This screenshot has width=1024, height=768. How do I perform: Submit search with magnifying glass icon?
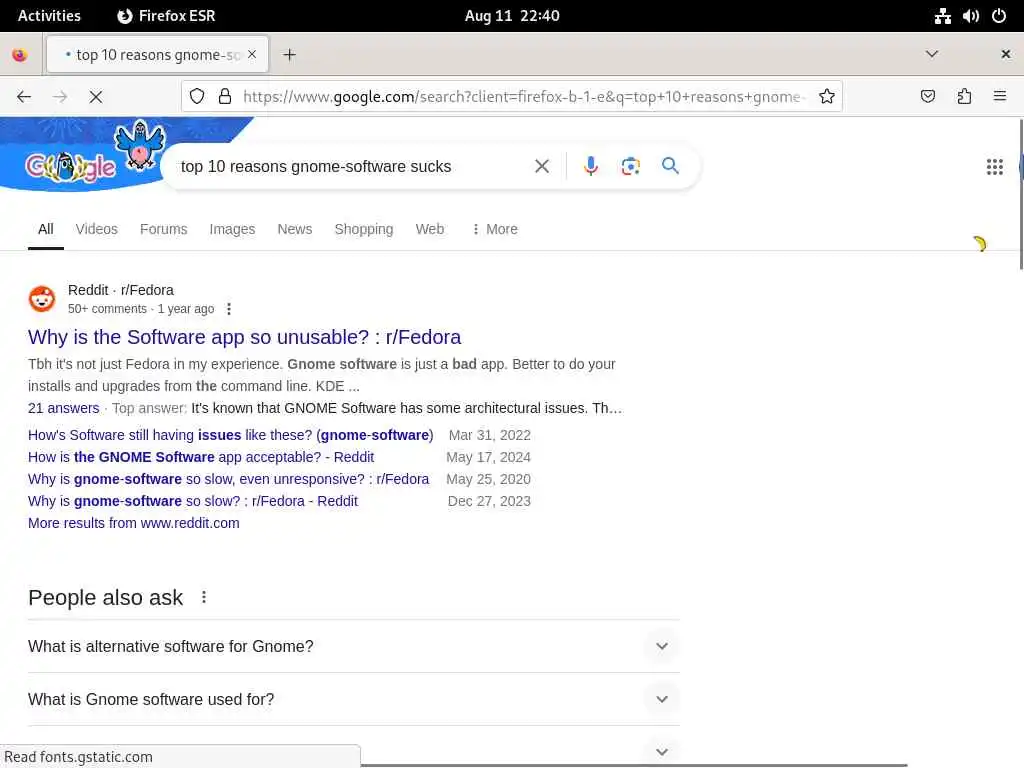(x=670, y=166)
